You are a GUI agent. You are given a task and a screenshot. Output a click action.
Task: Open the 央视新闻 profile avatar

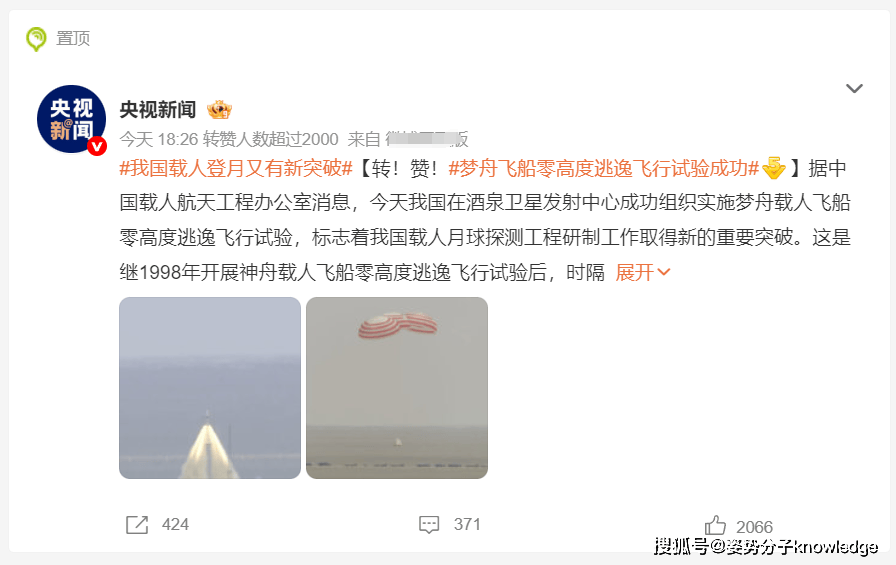[71, 119]
